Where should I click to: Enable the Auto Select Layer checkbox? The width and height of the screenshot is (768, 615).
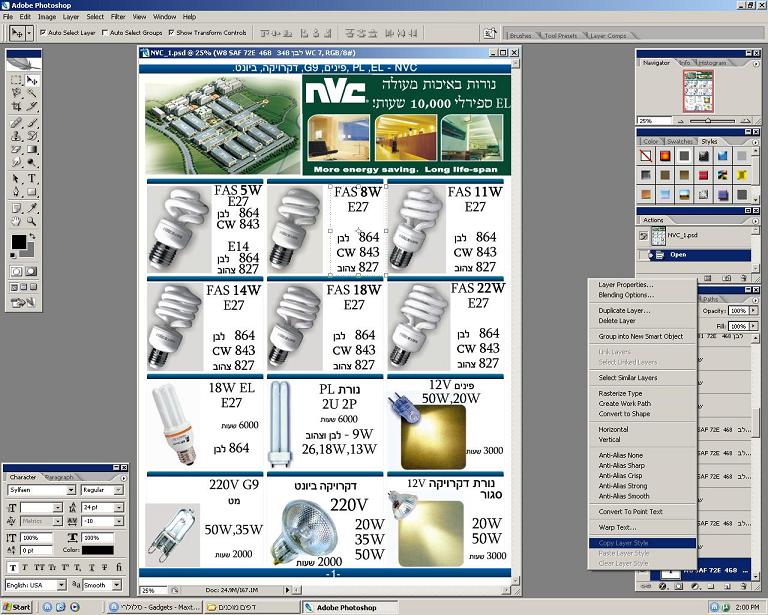point(43,32)
